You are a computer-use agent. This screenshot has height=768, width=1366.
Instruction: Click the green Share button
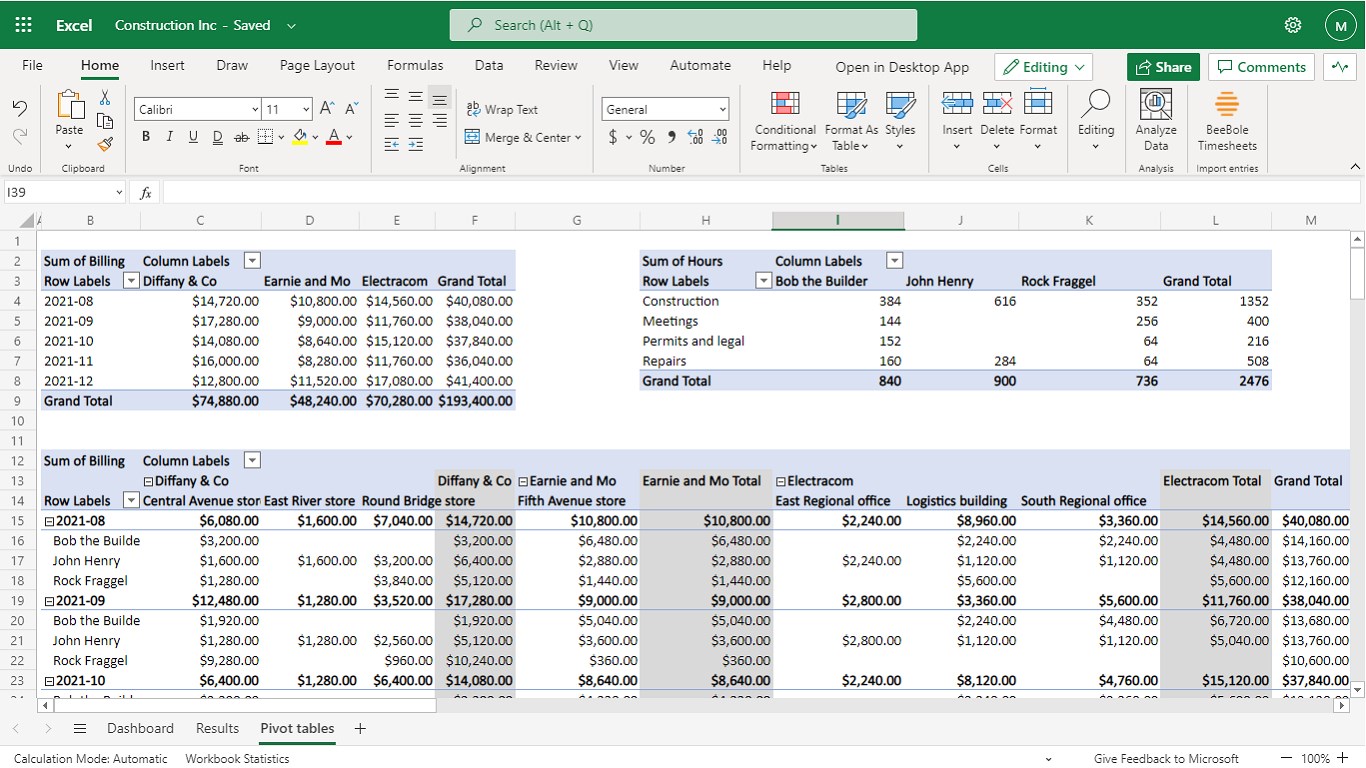(x=1163, y=67)
